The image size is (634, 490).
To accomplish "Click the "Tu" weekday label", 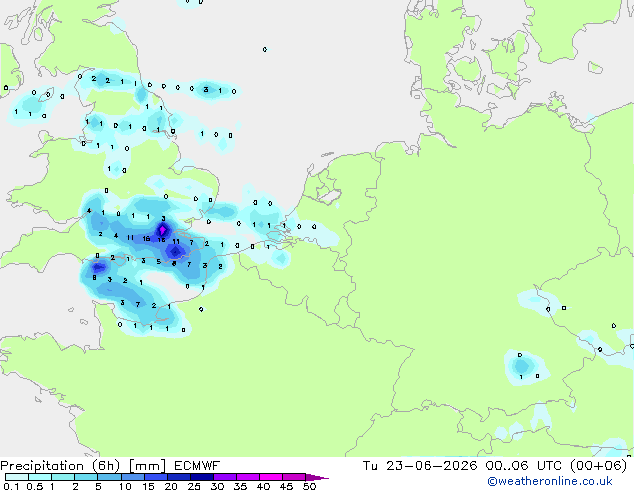I will click(x=370, y=466).
